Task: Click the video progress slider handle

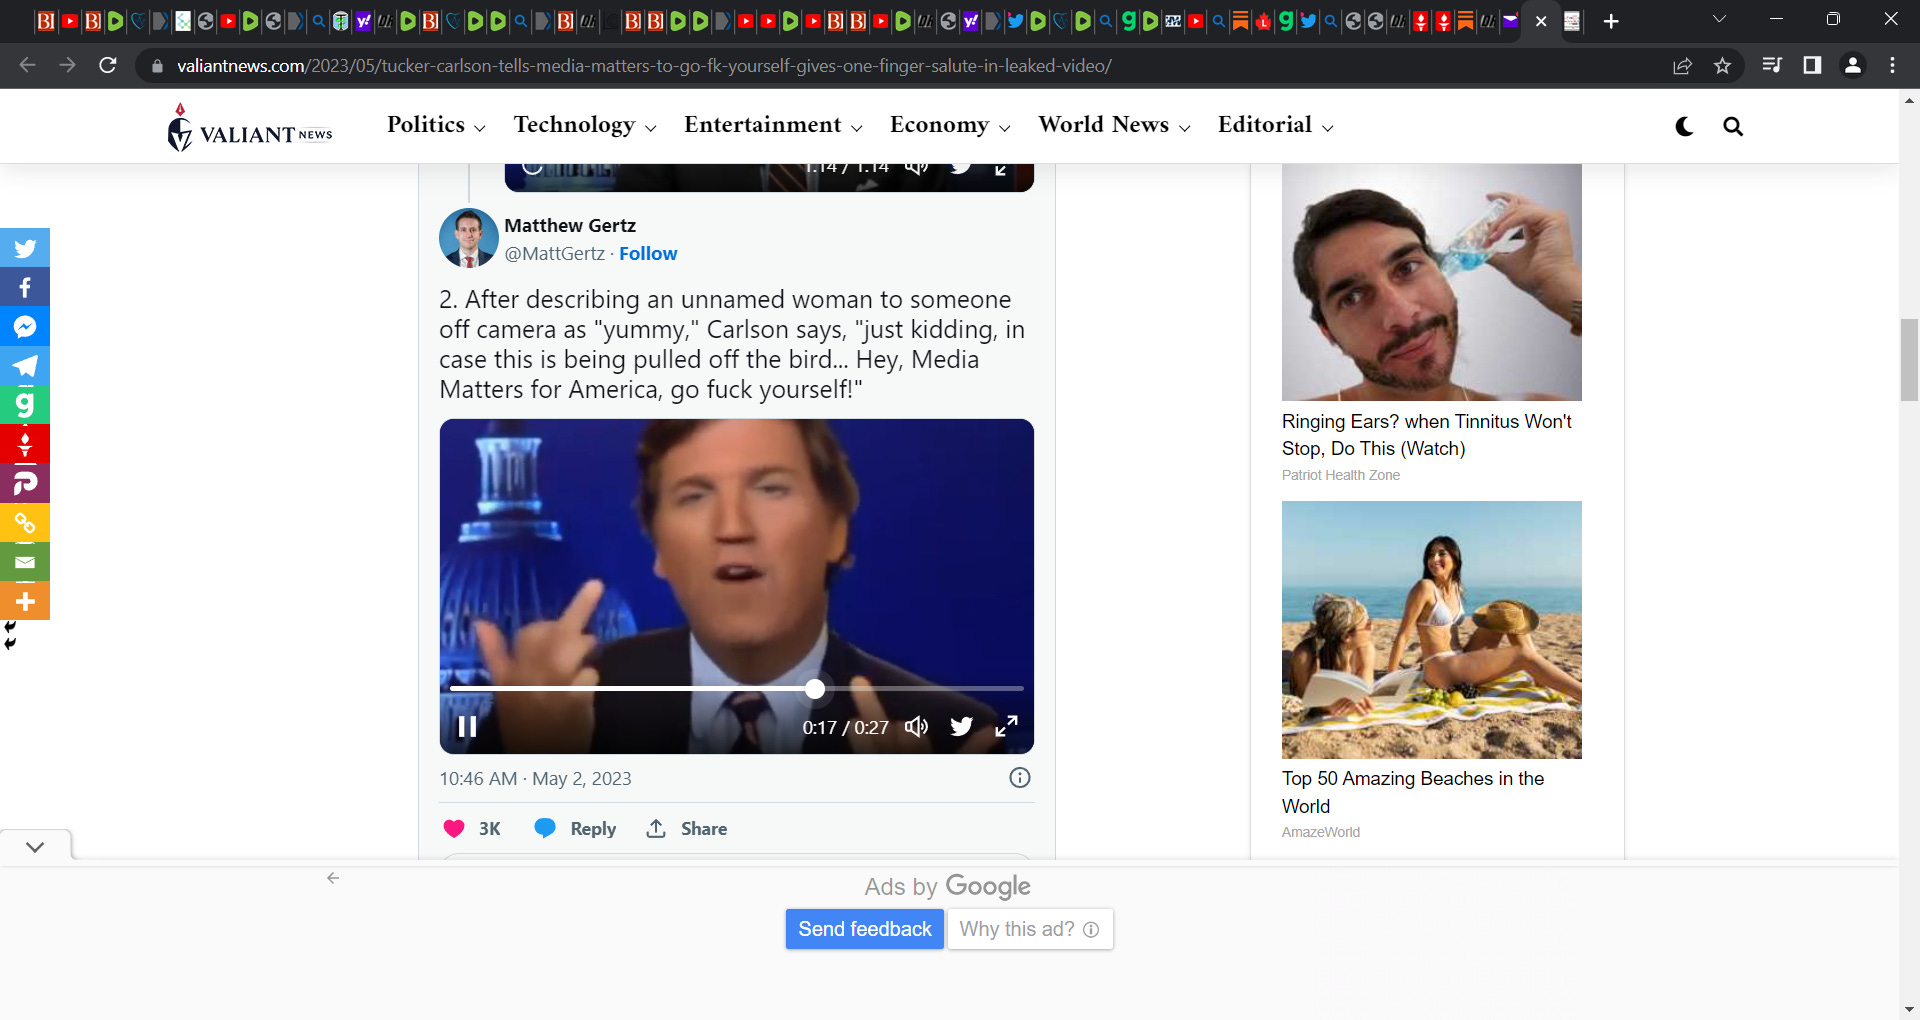Action: click(x=815, y=689)
